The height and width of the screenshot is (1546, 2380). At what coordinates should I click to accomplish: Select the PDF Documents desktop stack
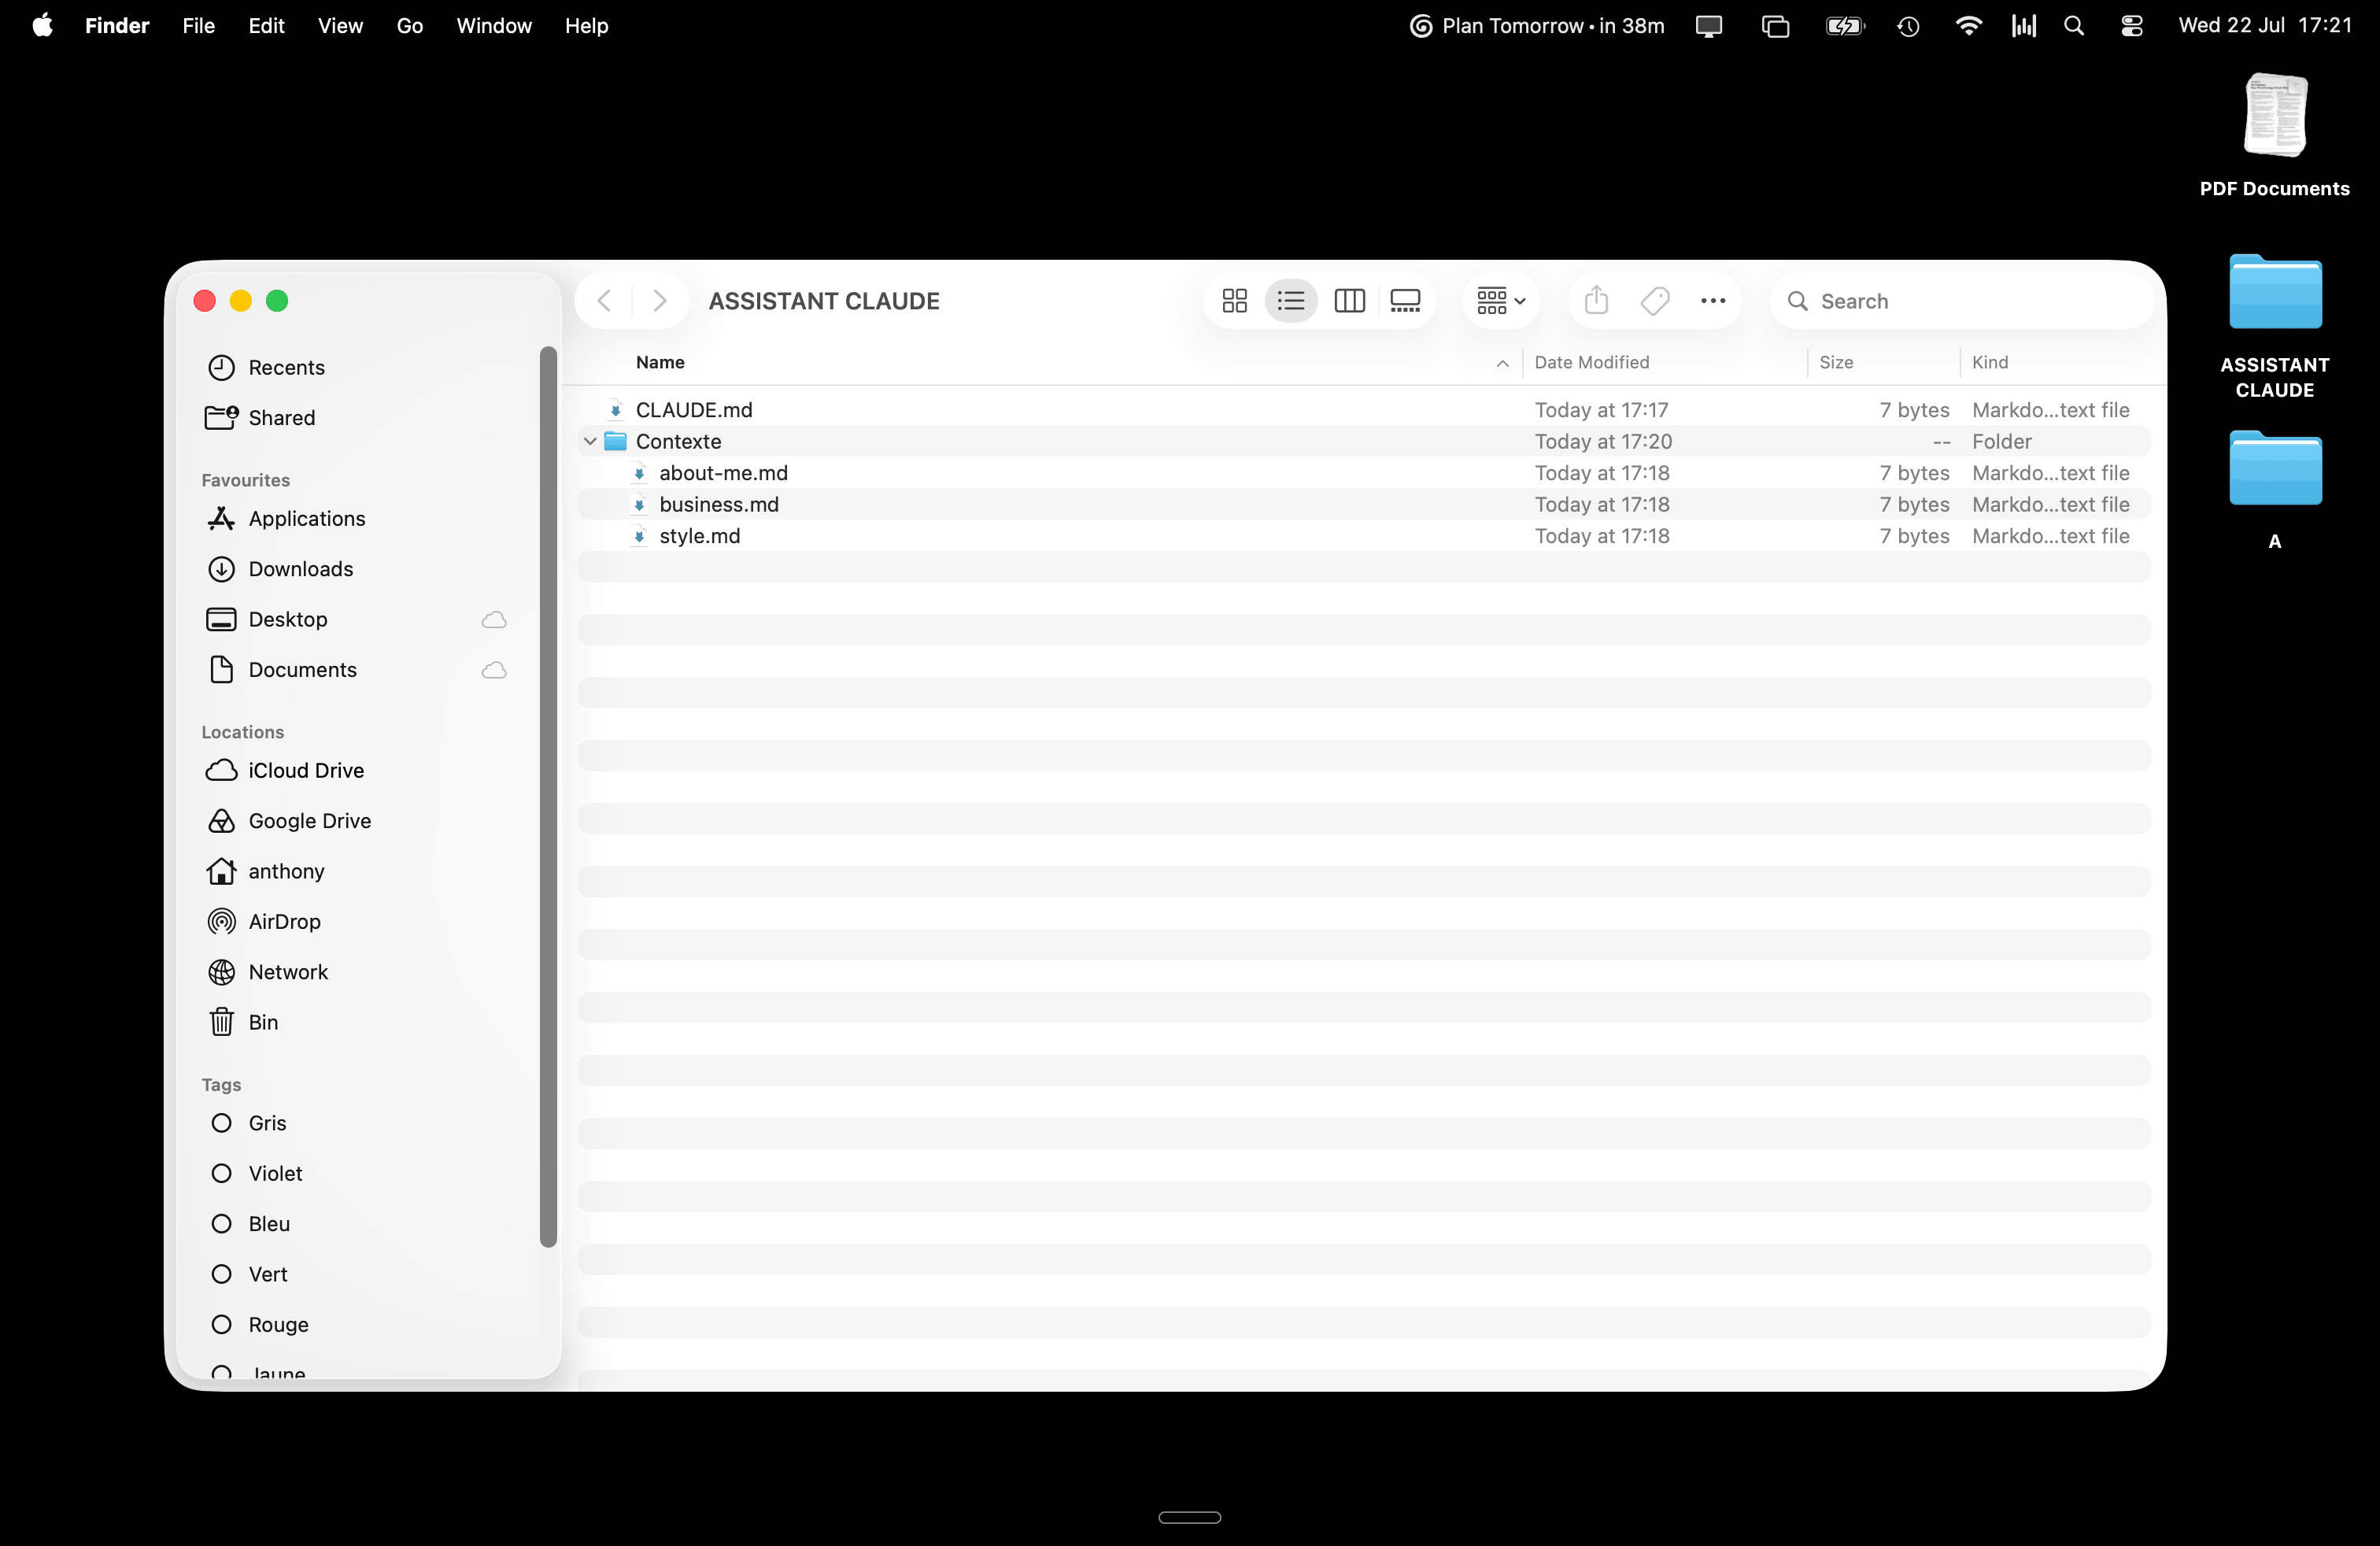click(2274, 136)
